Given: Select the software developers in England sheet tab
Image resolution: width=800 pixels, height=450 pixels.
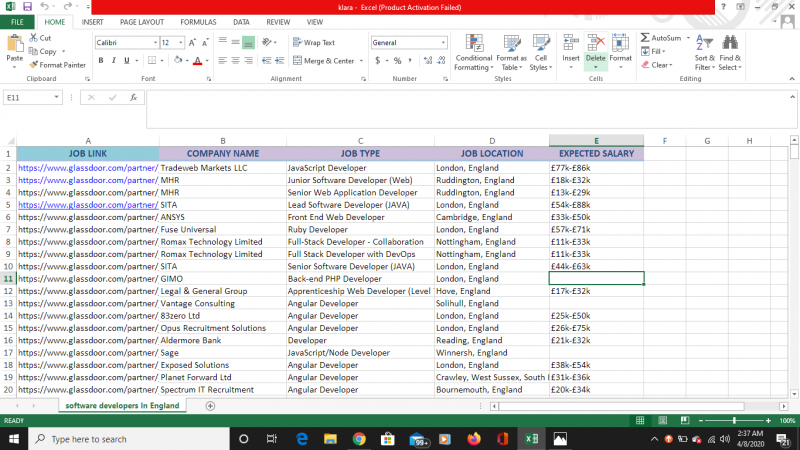Looking at the screenshot, I should 122,406.
